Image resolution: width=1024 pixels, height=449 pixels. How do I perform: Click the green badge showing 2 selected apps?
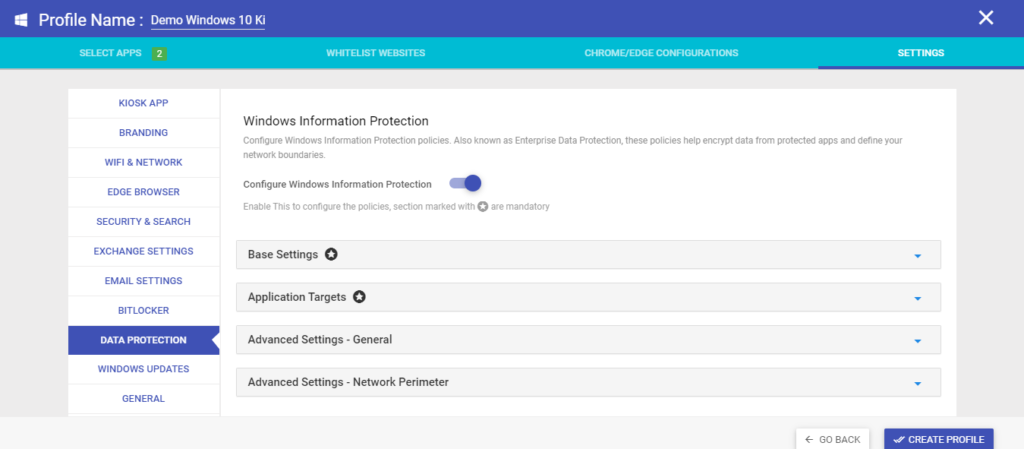[159, 54]
